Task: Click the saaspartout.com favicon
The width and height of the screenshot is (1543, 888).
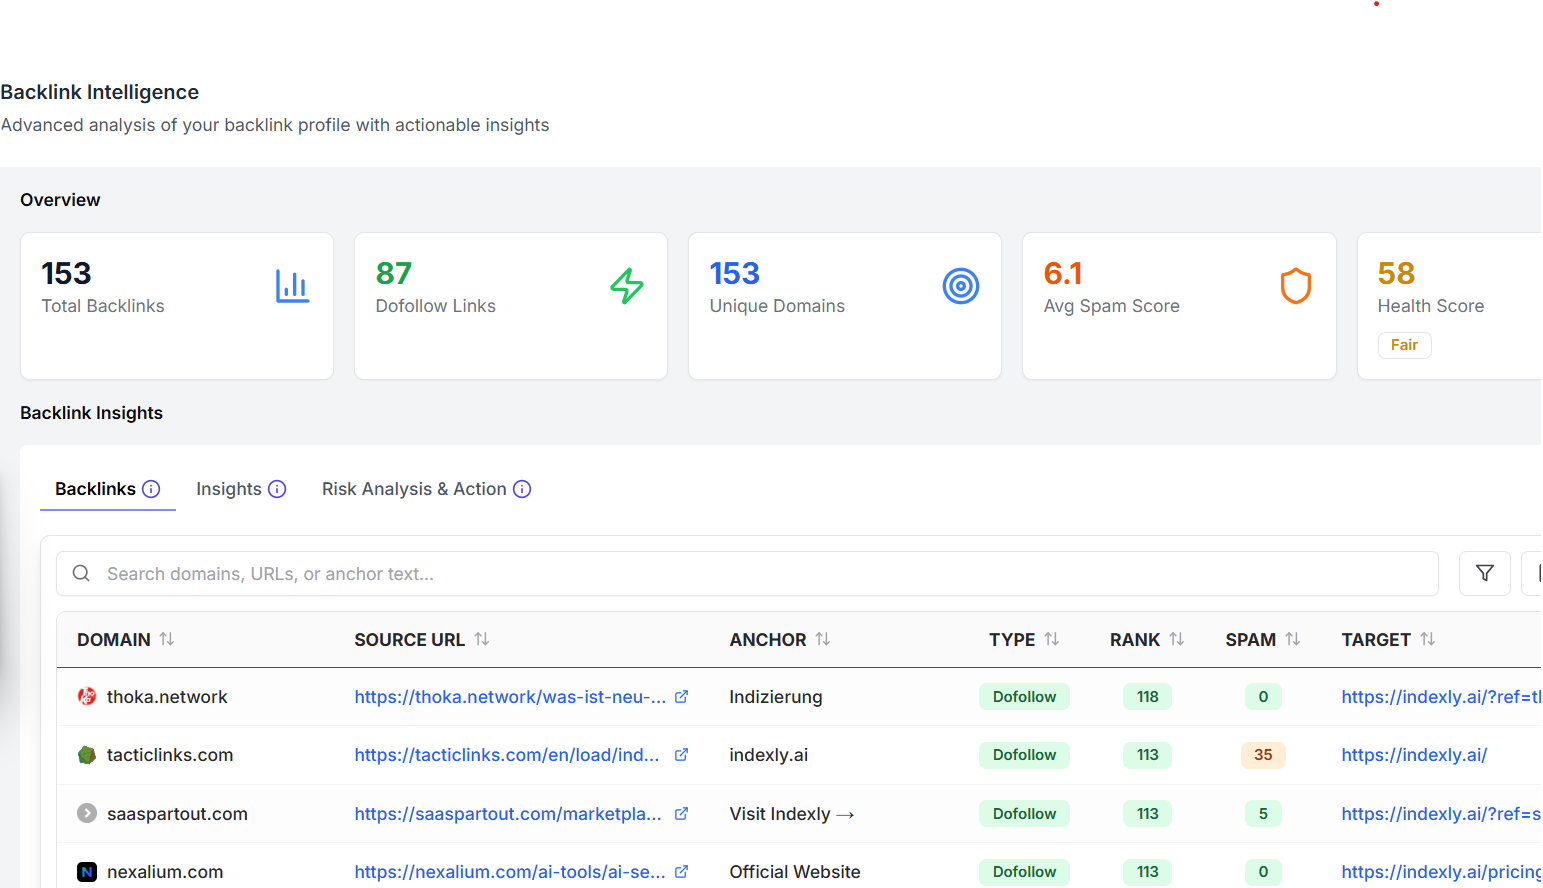Action: point(87,814)
